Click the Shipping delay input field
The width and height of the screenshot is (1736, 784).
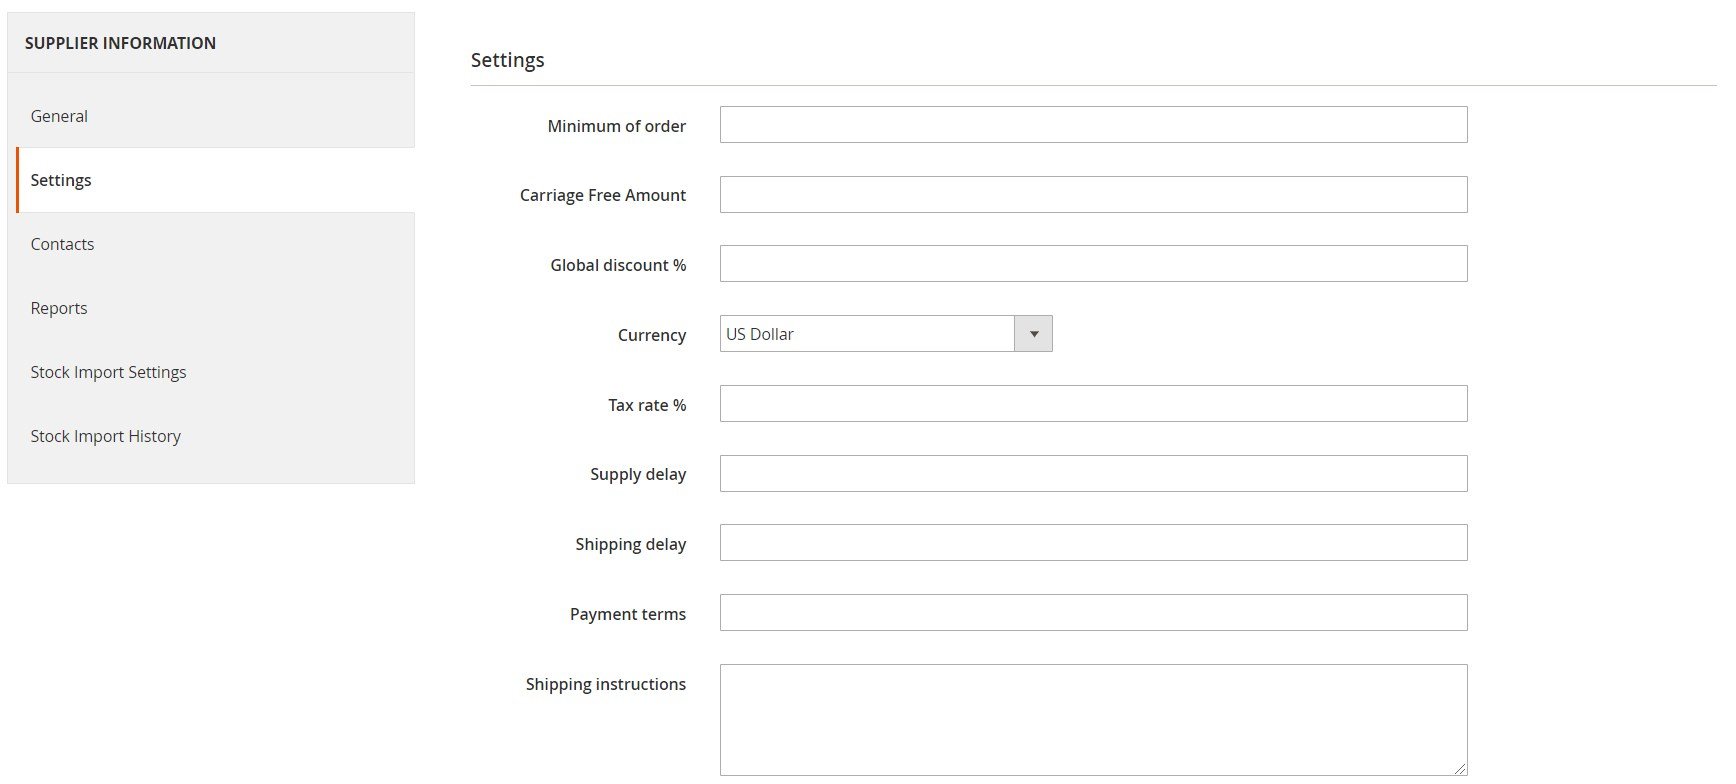(x=1093, y=543)
